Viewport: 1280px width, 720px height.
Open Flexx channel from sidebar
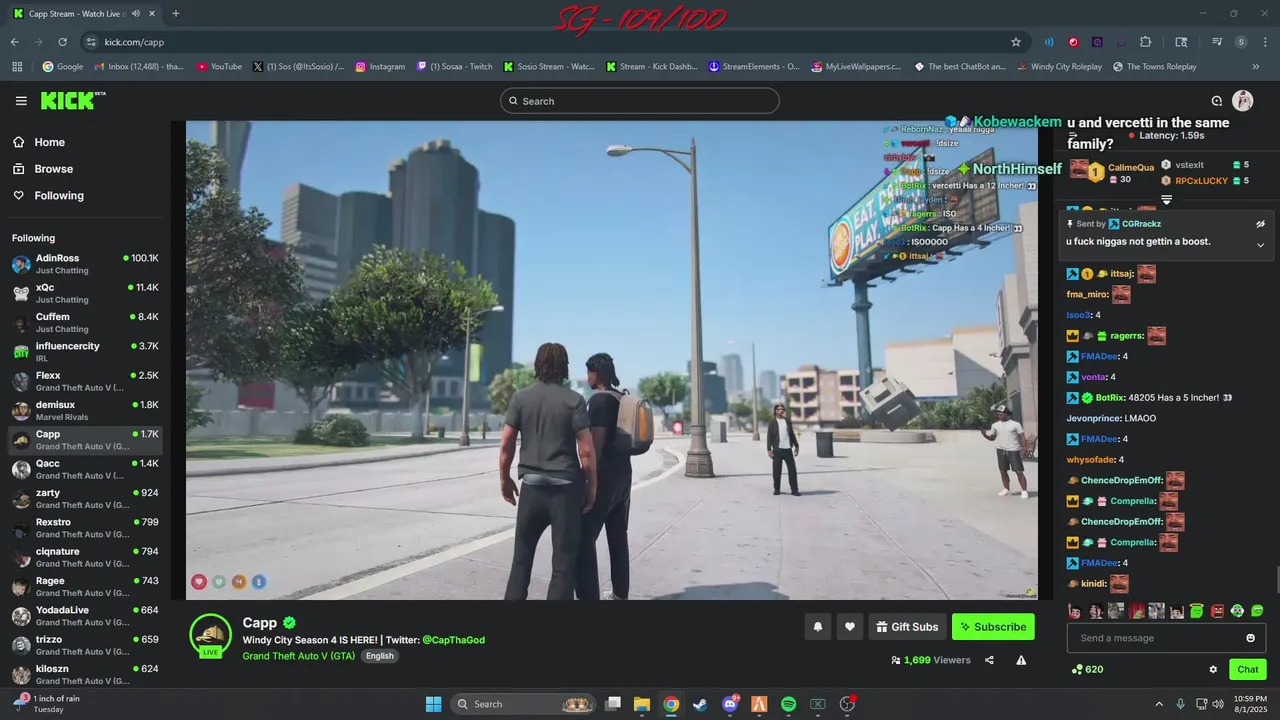click(85, 381)
